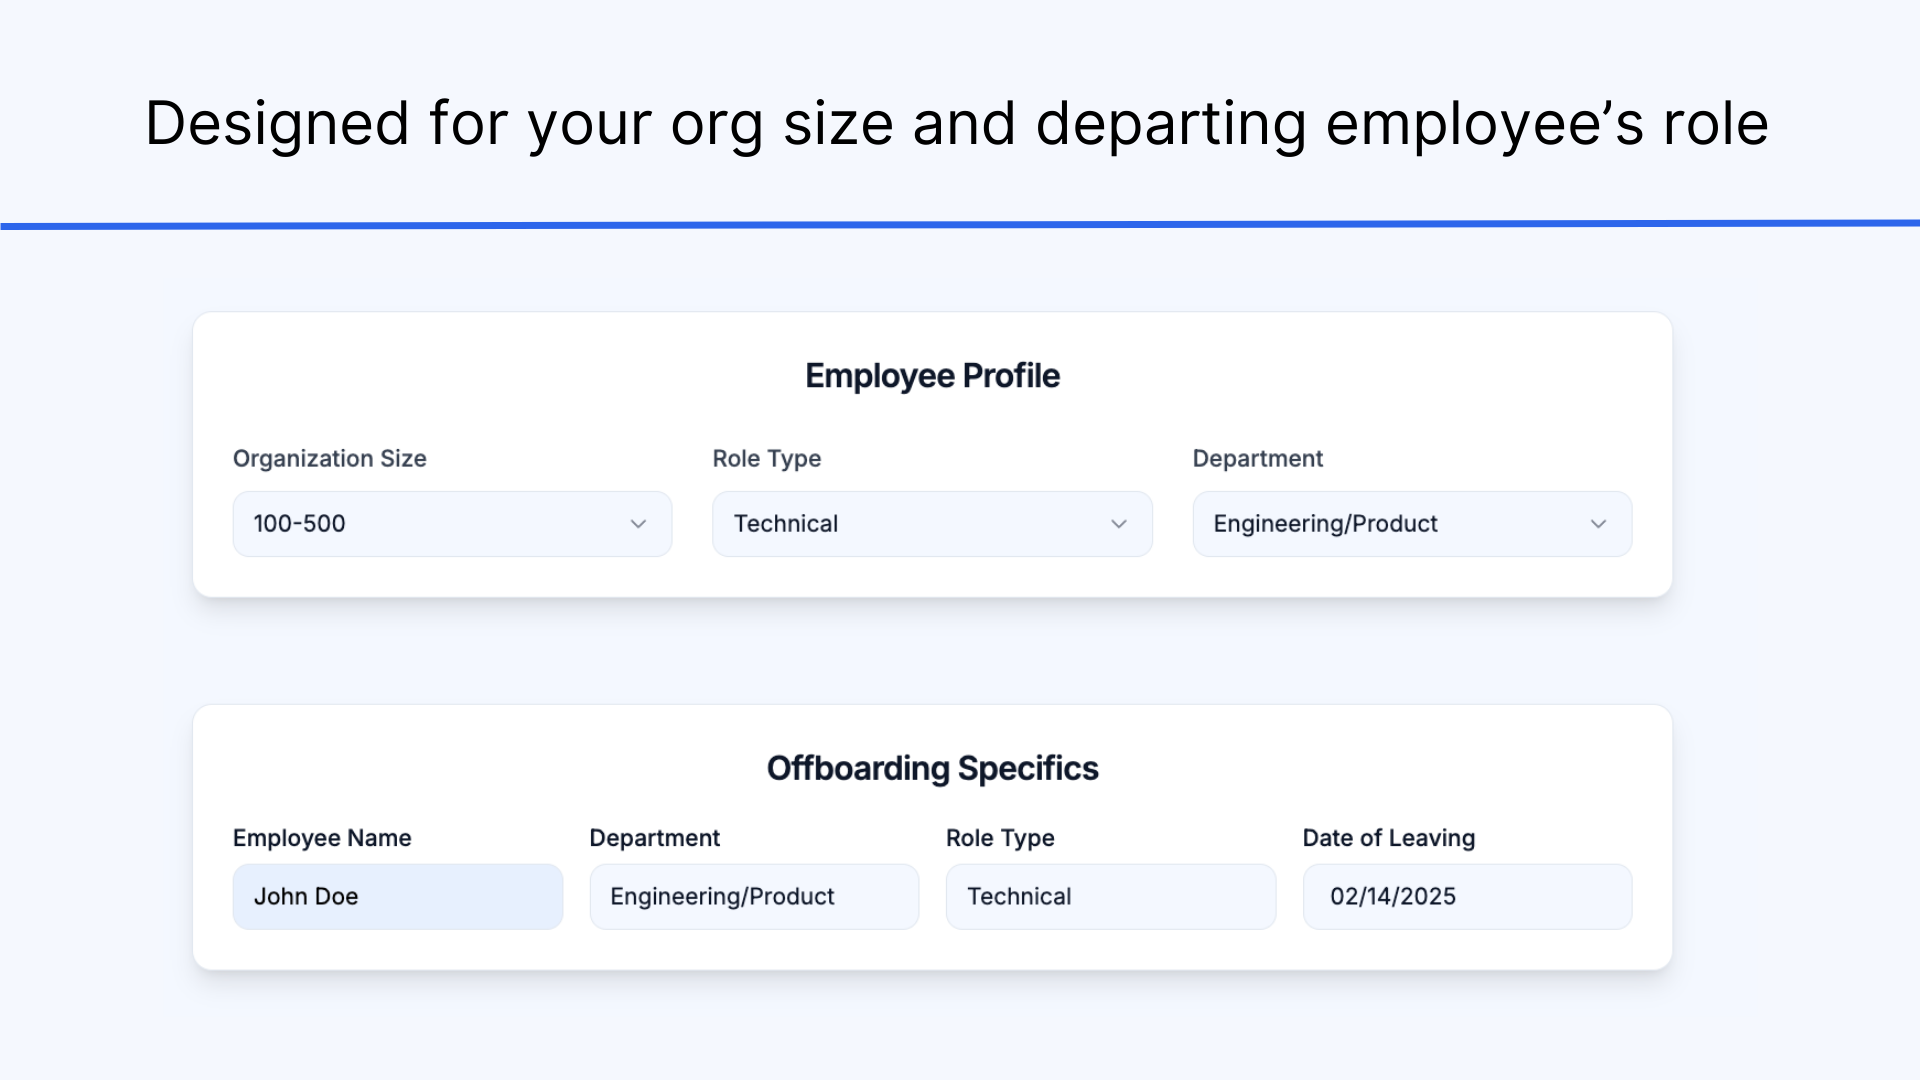The image size is (1920, 1080).
Task: Open the Organization Size dropdown showing 100-500
Action: pos(452,524)
